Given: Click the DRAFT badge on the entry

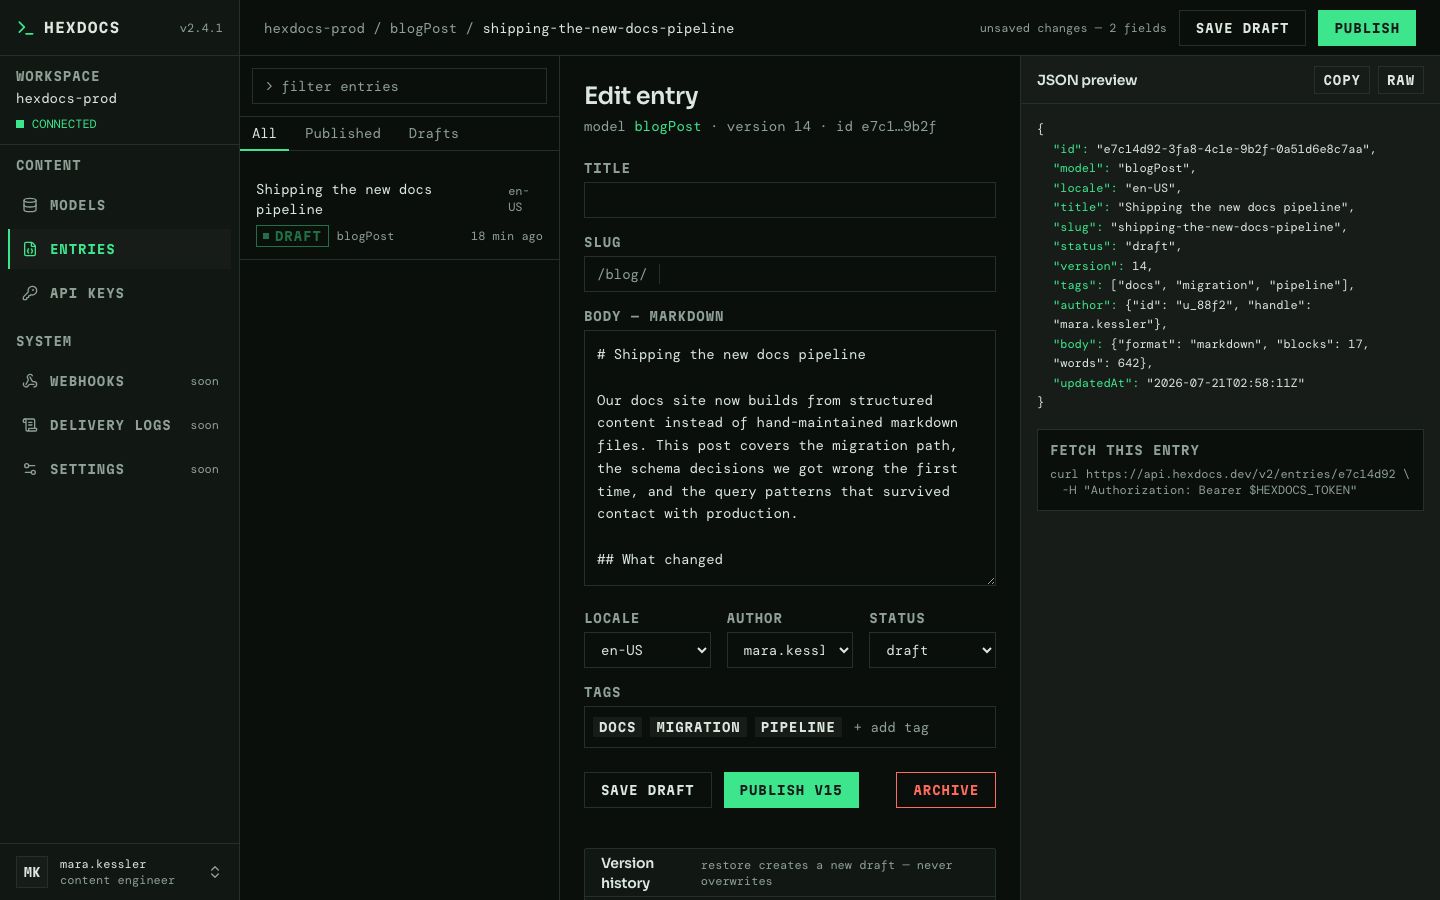Looking at the screenshot, I should pos(292,236).
